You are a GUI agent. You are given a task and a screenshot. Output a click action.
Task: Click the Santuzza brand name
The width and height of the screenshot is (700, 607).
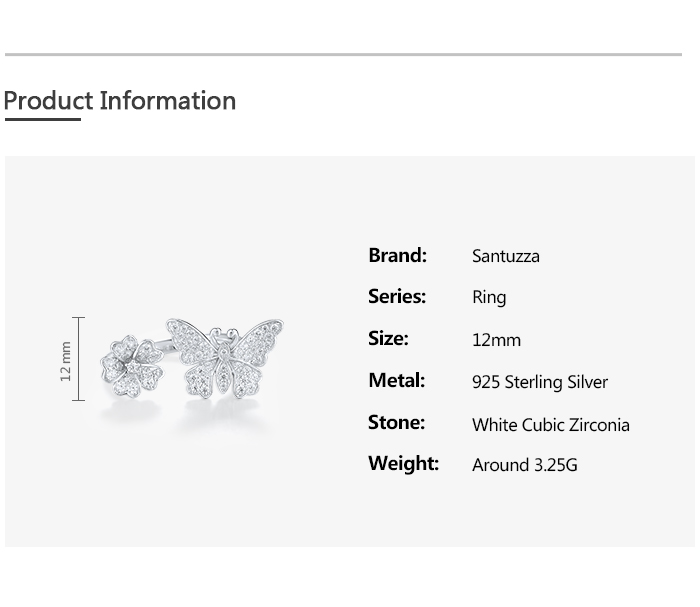pos(505,256)
